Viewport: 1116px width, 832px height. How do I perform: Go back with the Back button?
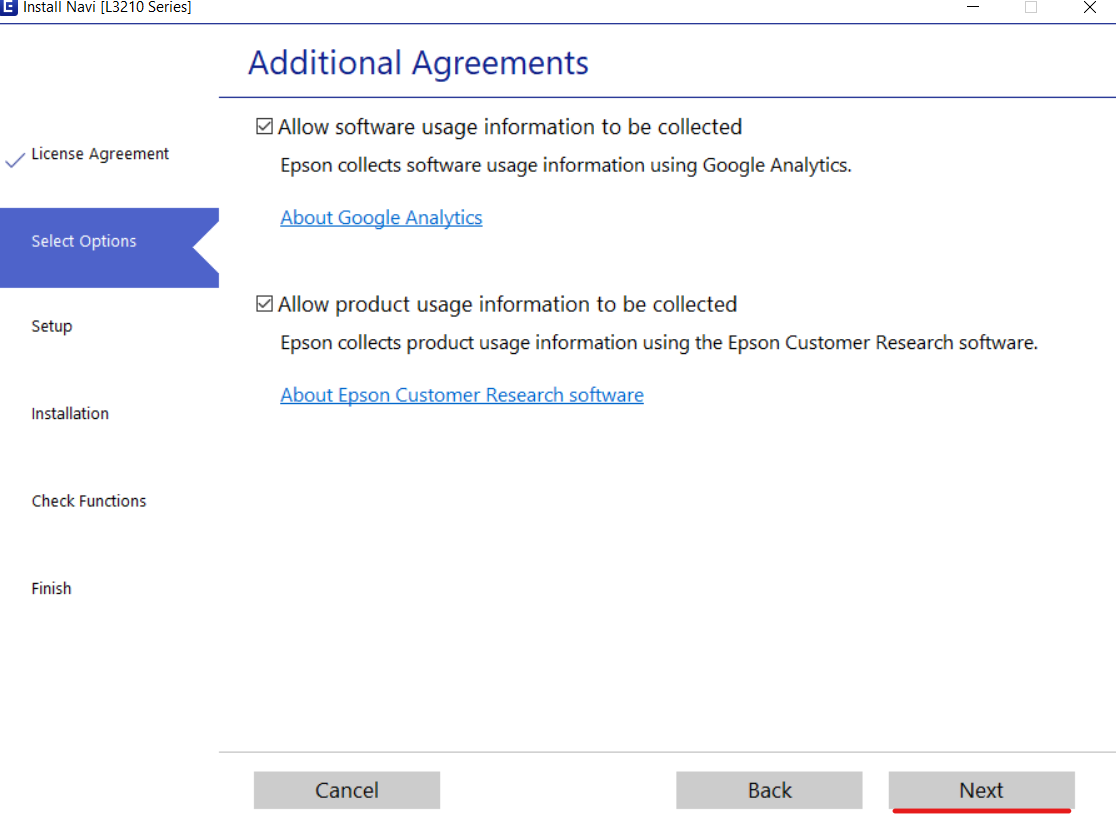768,790
